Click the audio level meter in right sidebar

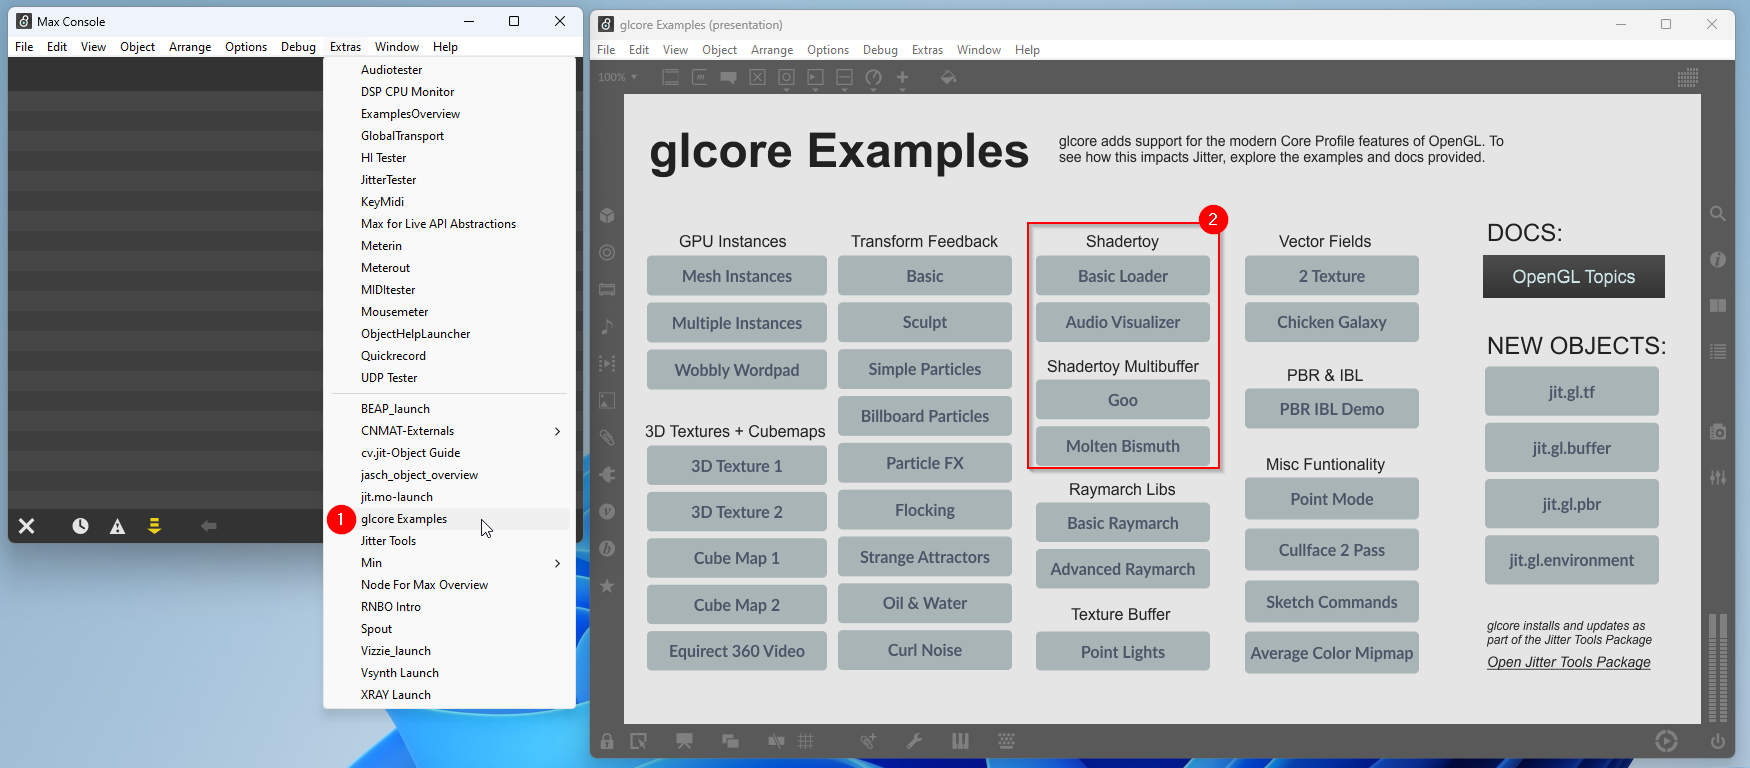pos(1718,668)
